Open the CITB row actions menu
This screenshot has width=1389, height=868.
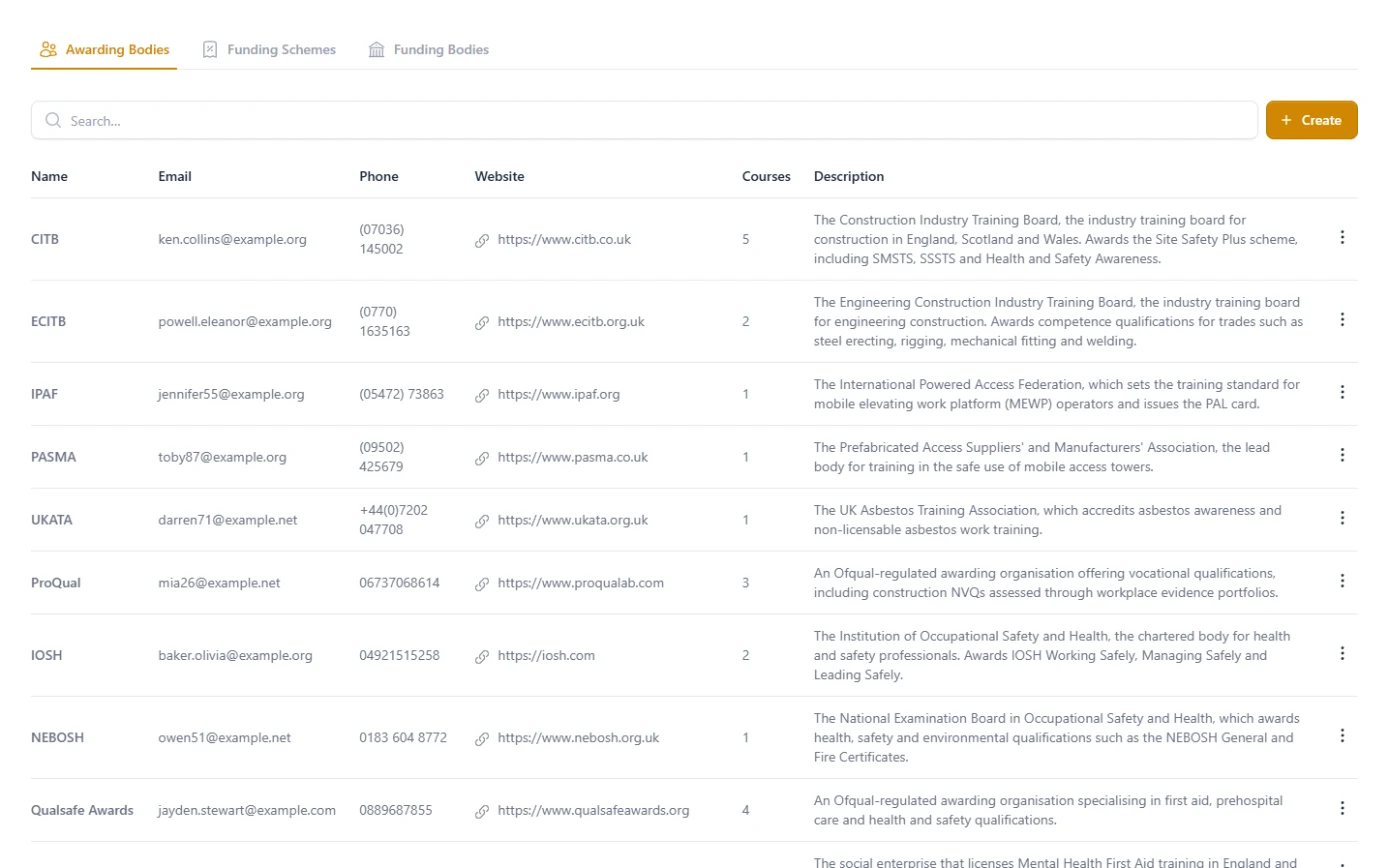coord(1342,238)
